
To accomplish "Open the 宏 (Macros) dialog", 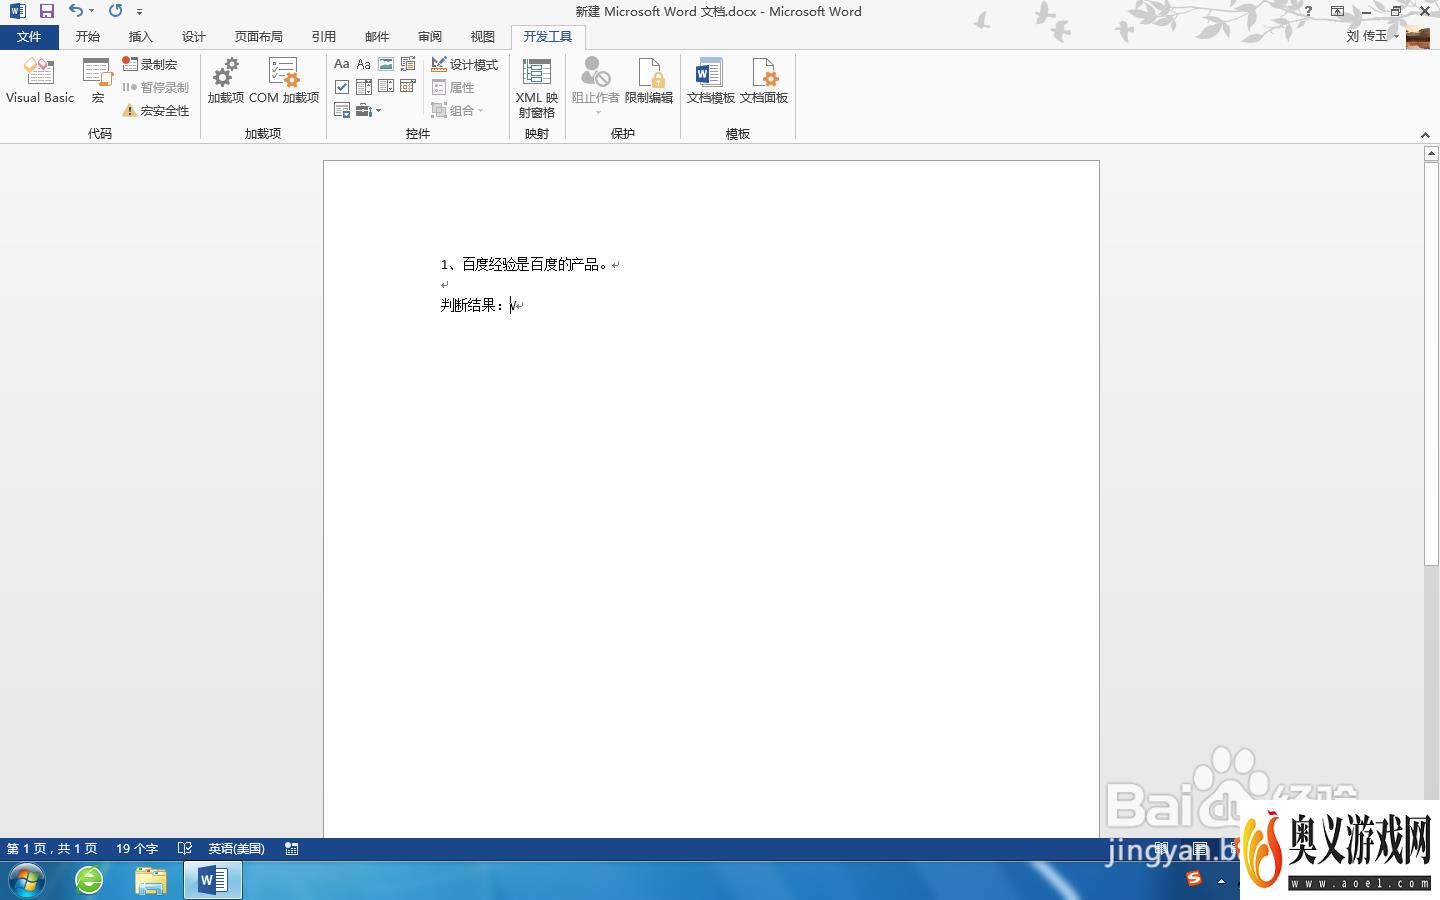I will [x=97, y=81].
